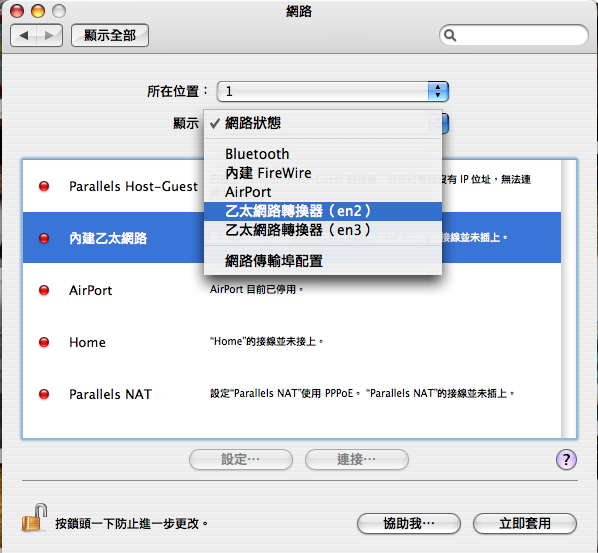Open help with the purple question mark

pyautogui.click(x=566, y=459)
